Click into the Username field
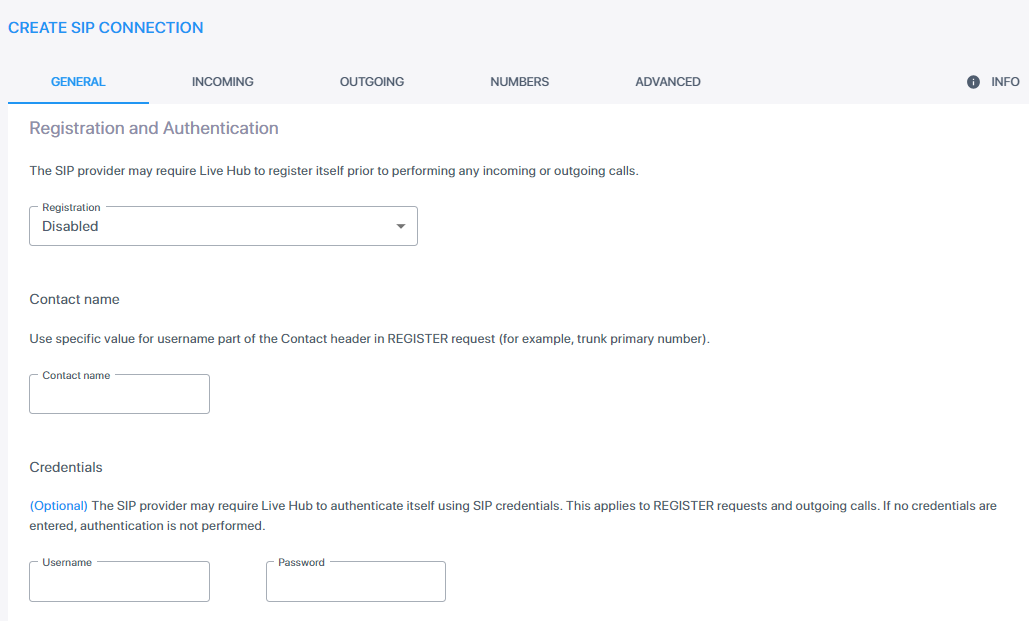The width and height of the screenshot is (1029, 621). (x=119, y=581)
